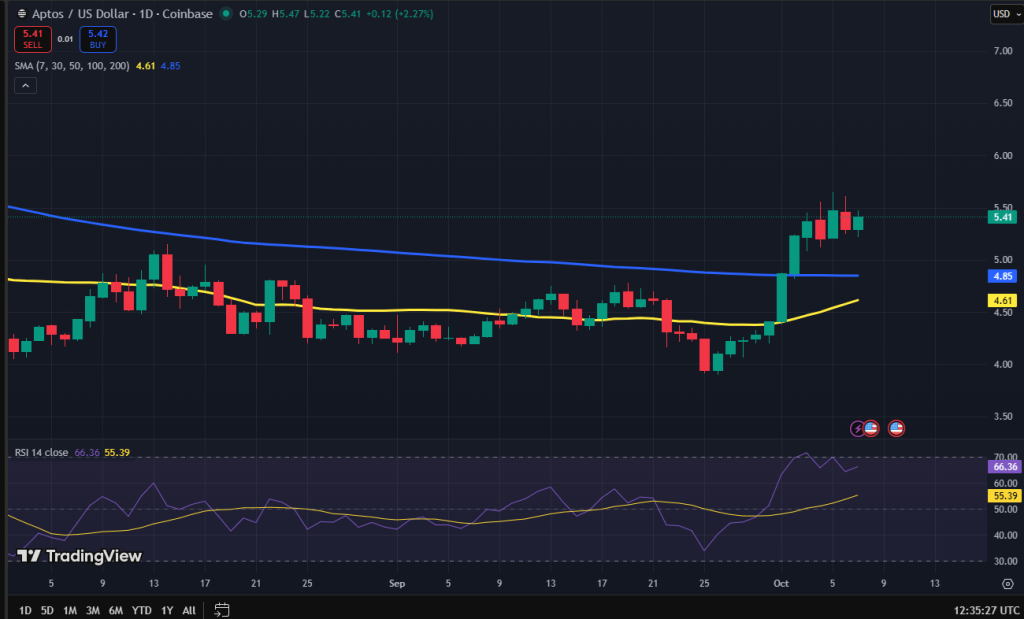Click the blue 4.85 SMA legend value
Screen dimensions: 1024x619
[170, 66]
